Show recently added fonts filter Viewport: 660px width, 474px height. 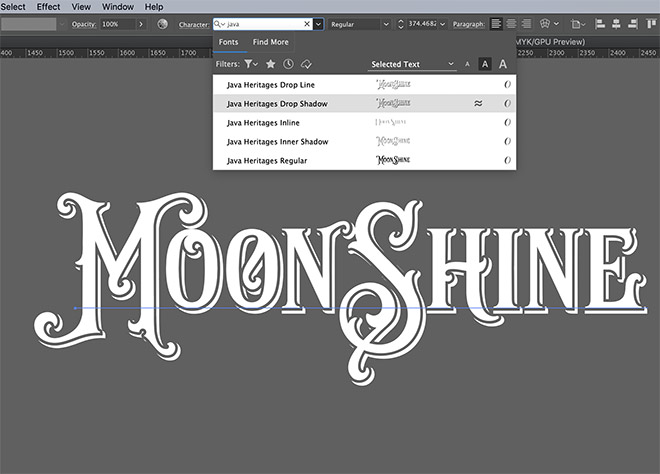click(288, 64)
